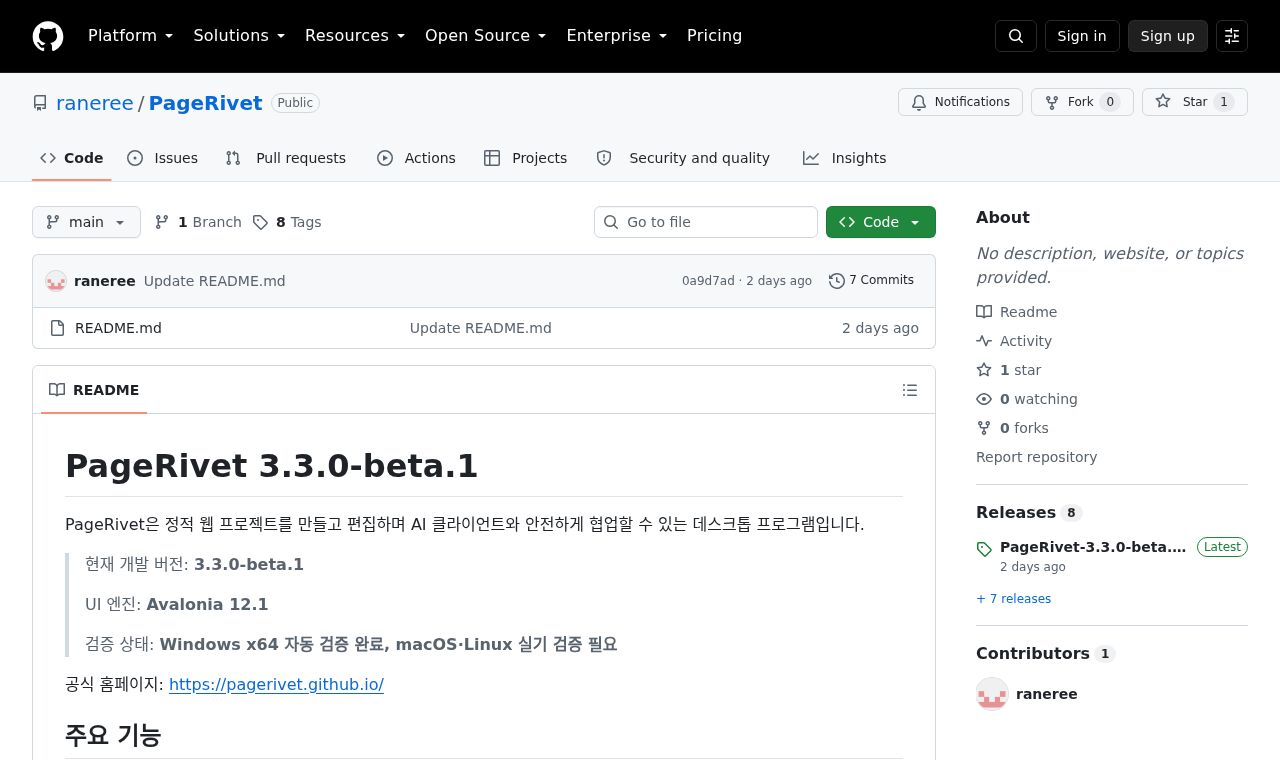Open commit hash 0a9d7ad
Viewport: 1280px width, 760px height.
708,281
